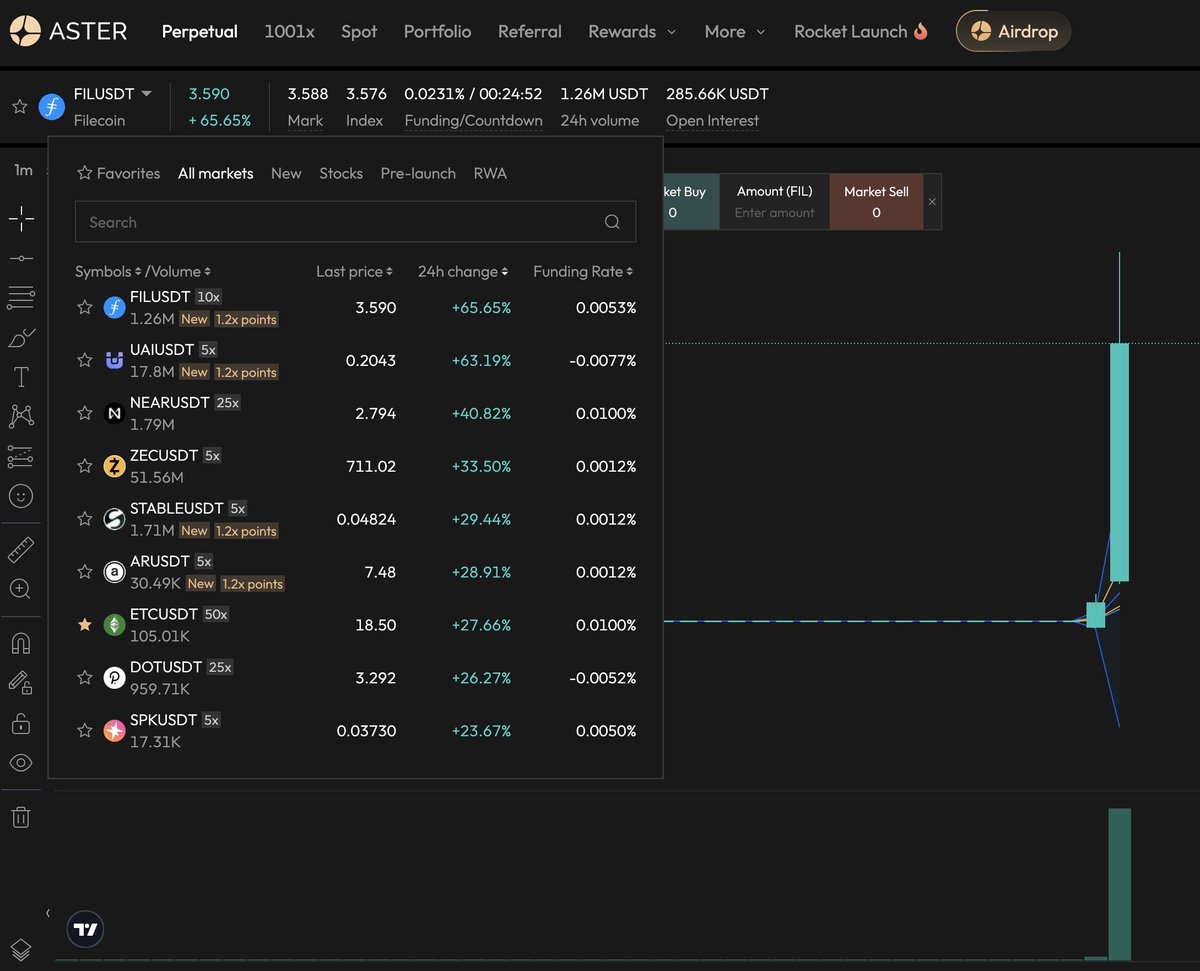Toggle stay in drawing mode
Image resolution: width=1200 pixels, height=971 pixels.
(21, 683)
